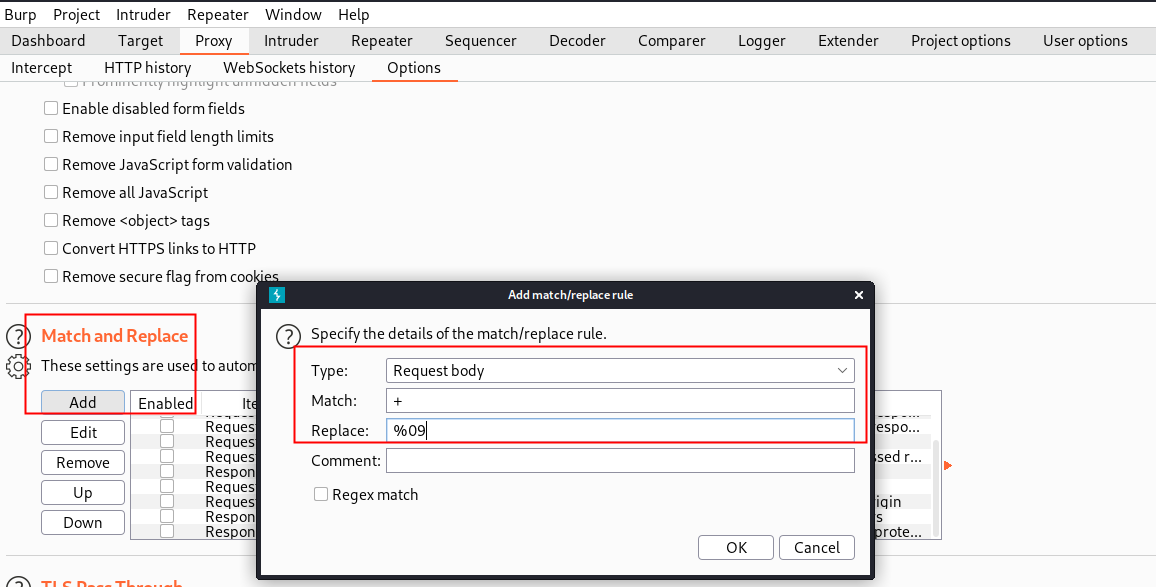
Task: Open the Project menu
Action: point(77,15)
